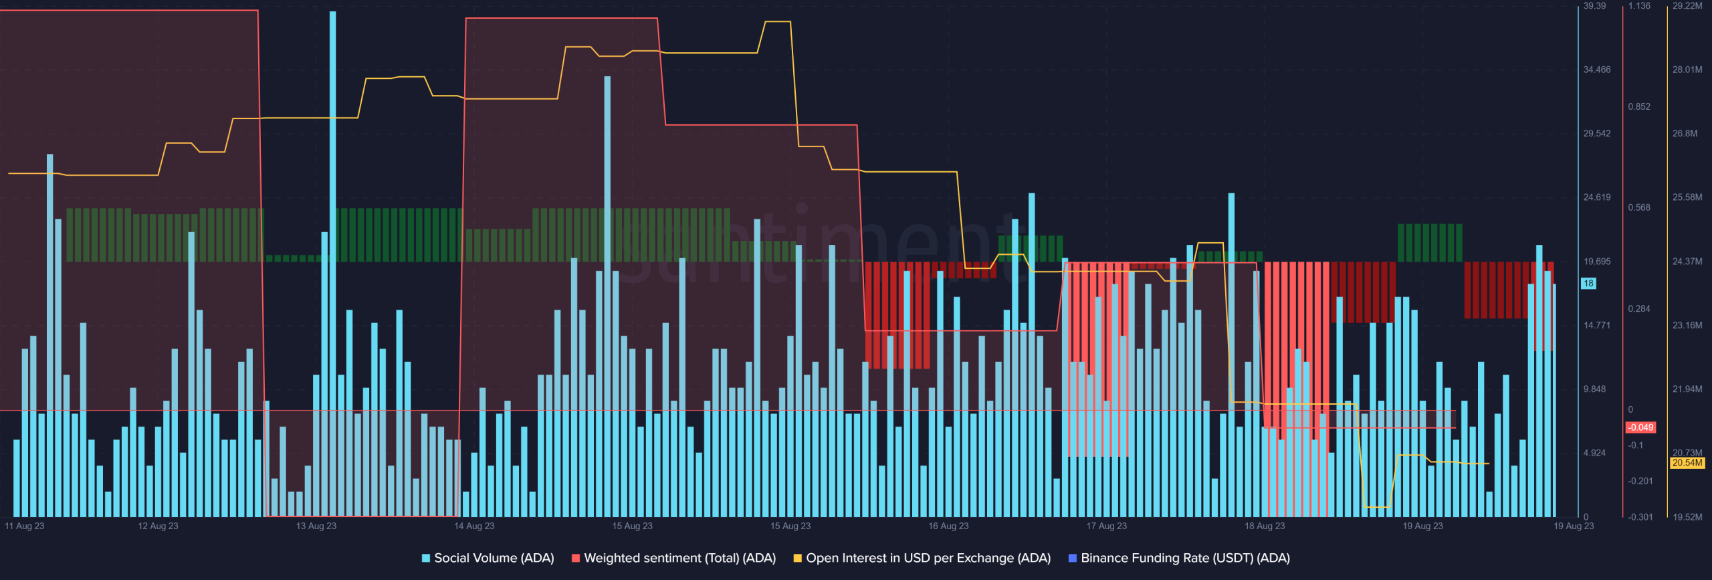Screen dimensions: 1712x580
Task: Click the cyan Social Volume legend swatch
Action: (426, 558)
